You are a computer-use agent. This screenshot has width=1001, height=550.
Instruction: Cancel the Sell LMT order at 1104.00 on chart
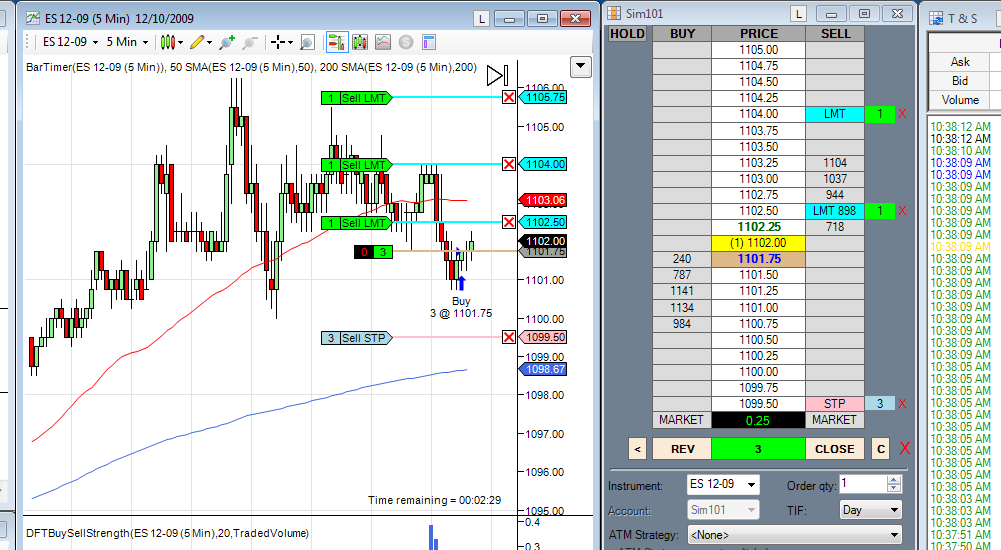click(x=509, y=165)
